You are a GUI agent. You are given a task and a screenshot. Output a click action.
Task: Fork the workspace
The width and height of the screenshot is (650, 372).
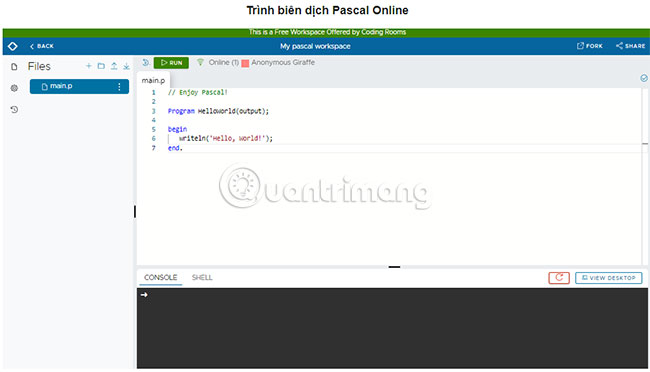point(589,46)
